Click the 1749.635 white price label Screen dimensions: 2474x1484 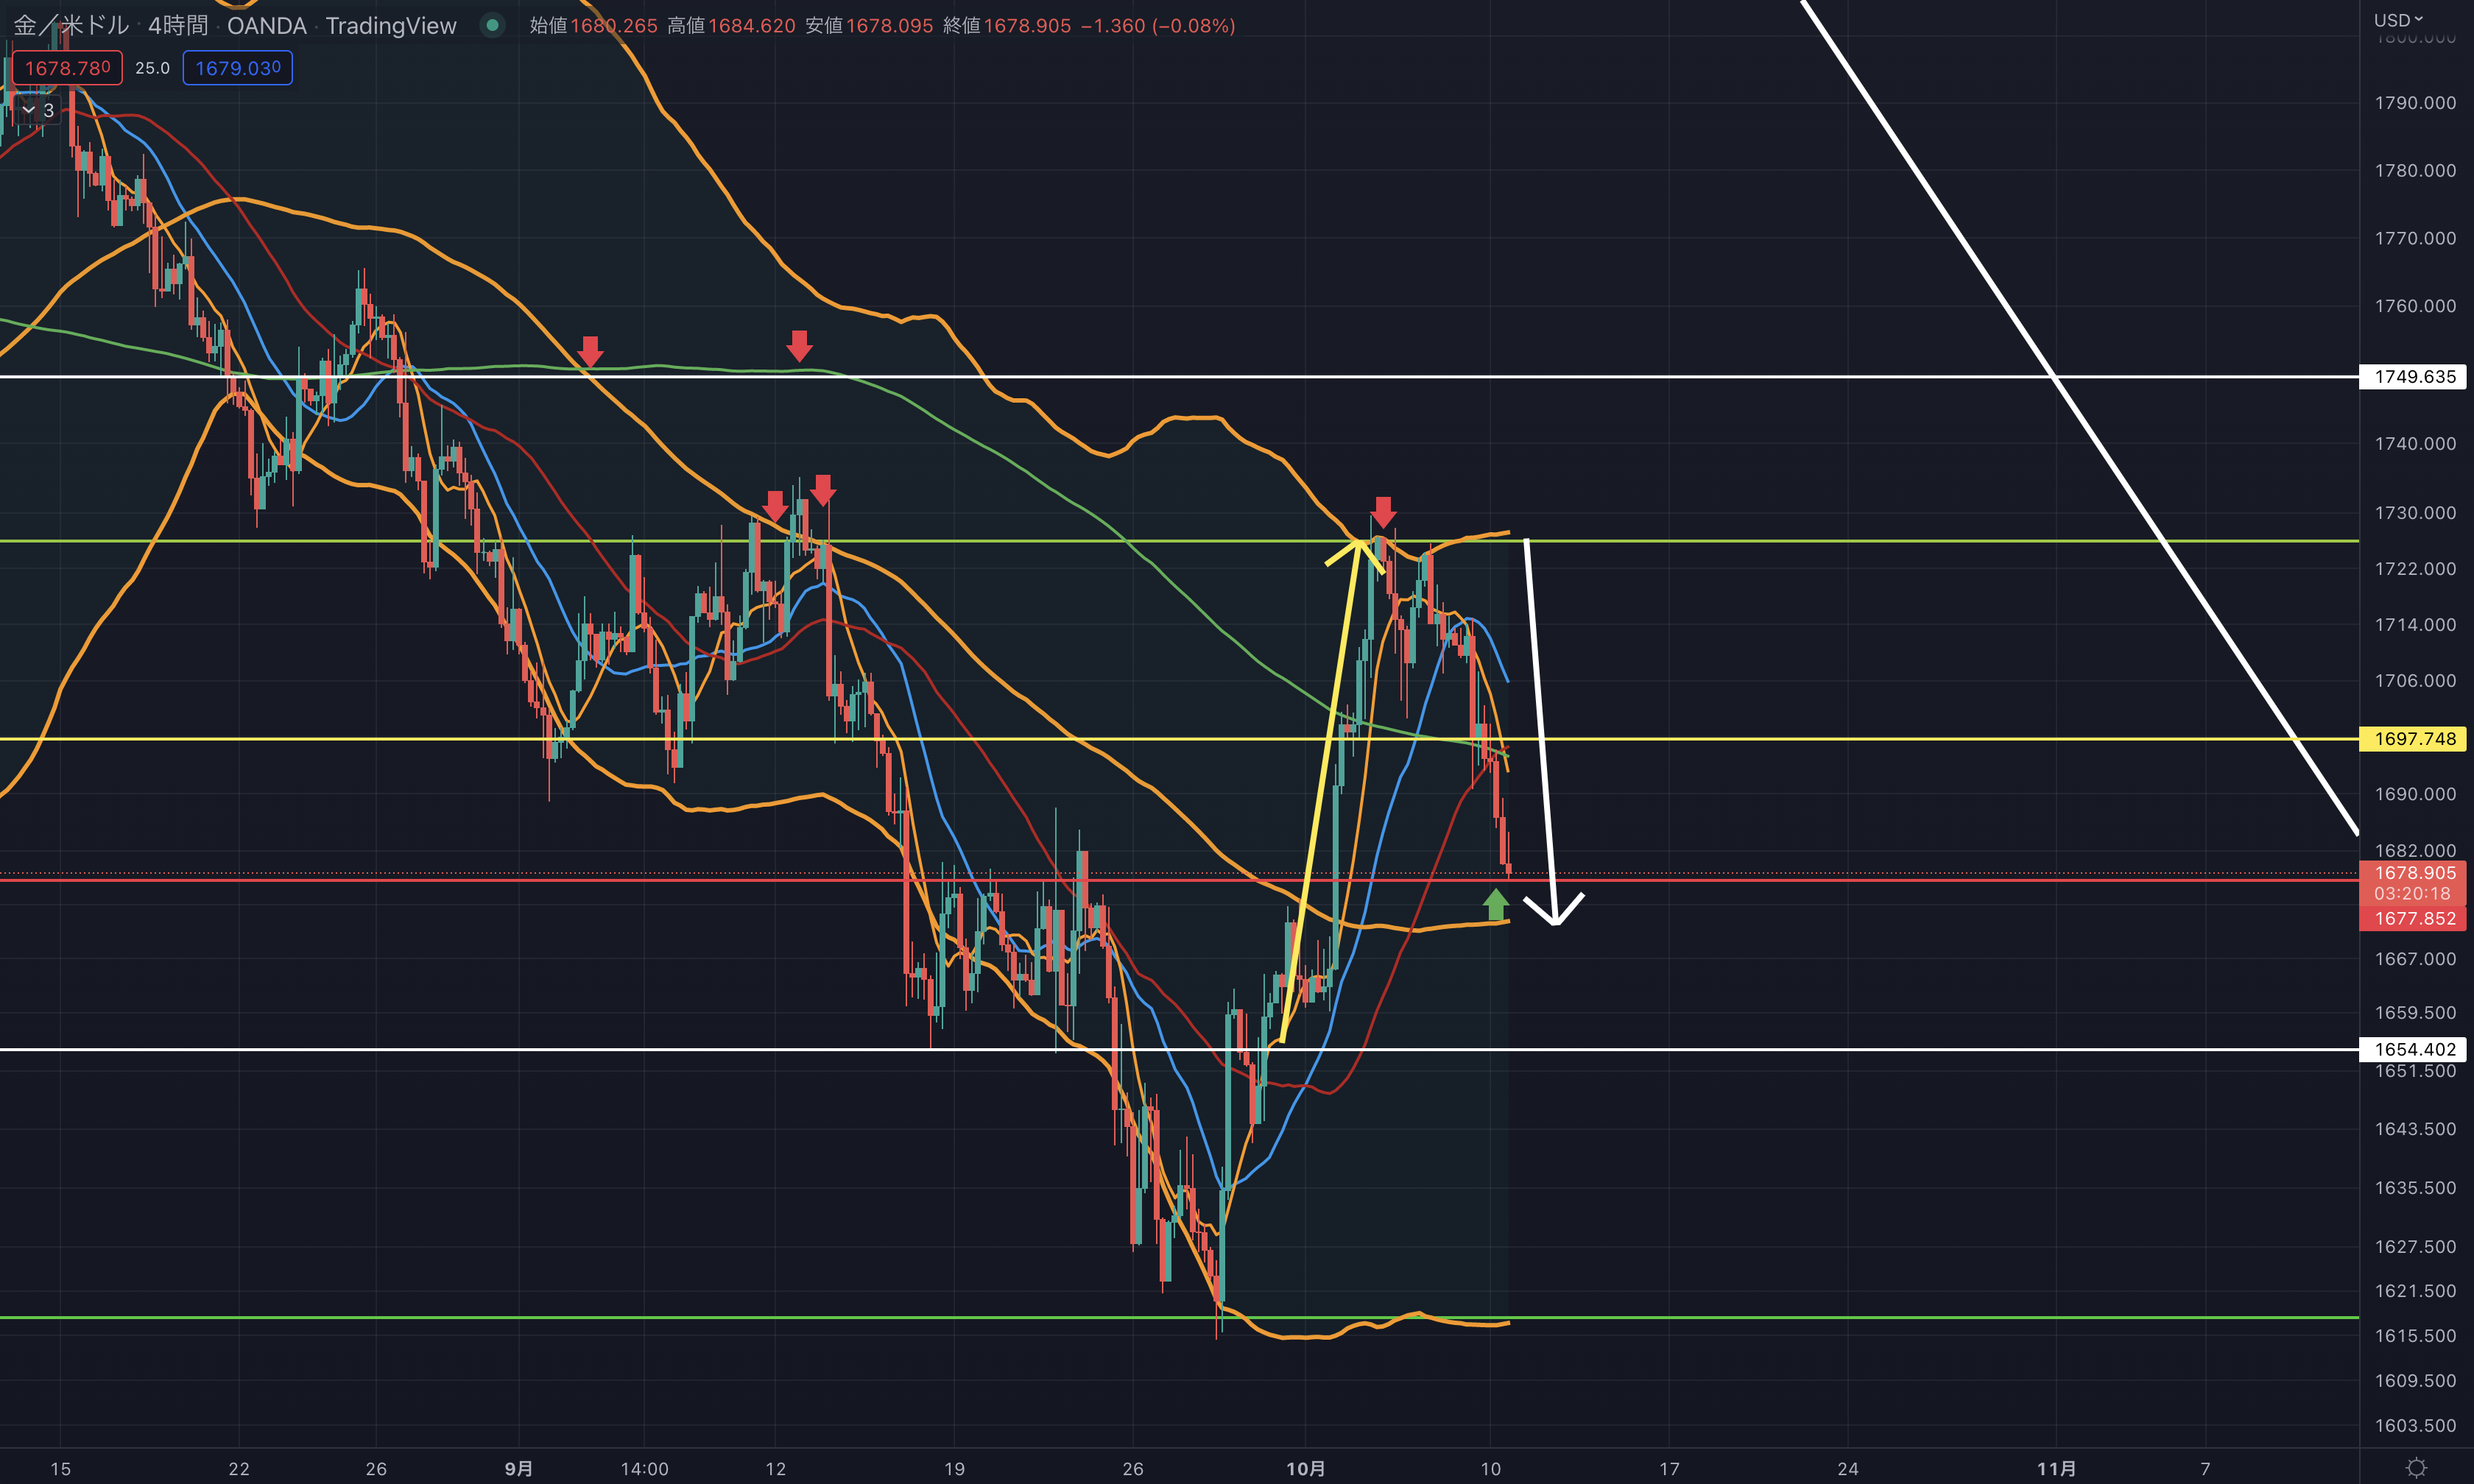[2414, 377]
